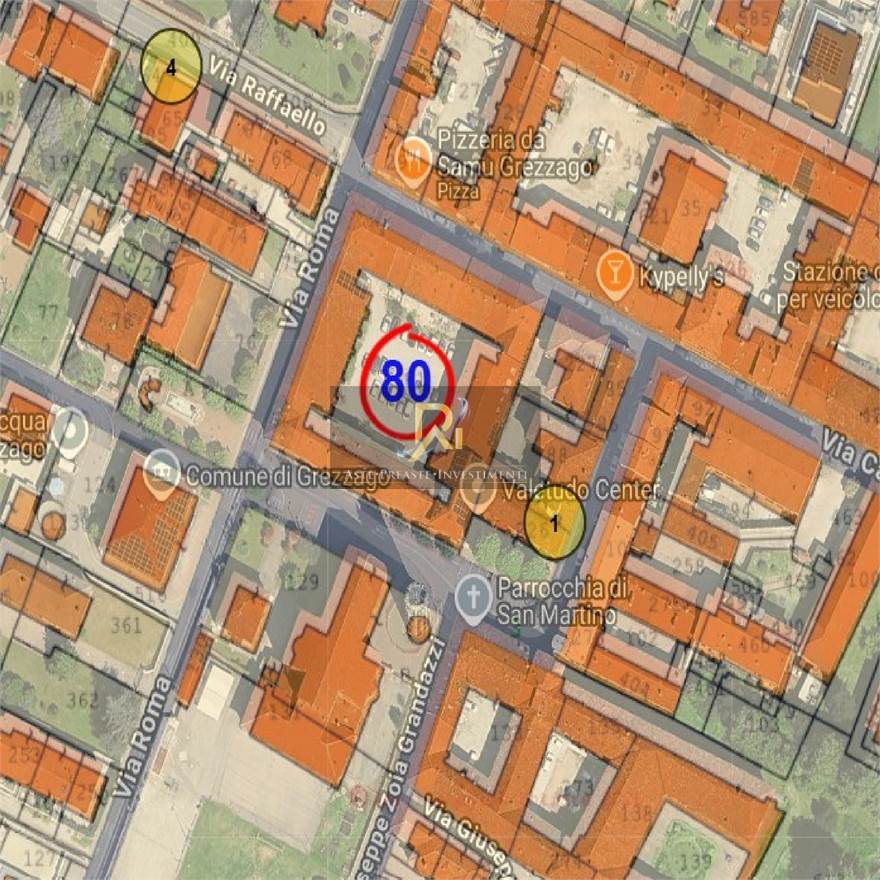Viewport: 880px width, 880px height.
Task: Select cadastral parcel number 361
Action: coord(126,627)
